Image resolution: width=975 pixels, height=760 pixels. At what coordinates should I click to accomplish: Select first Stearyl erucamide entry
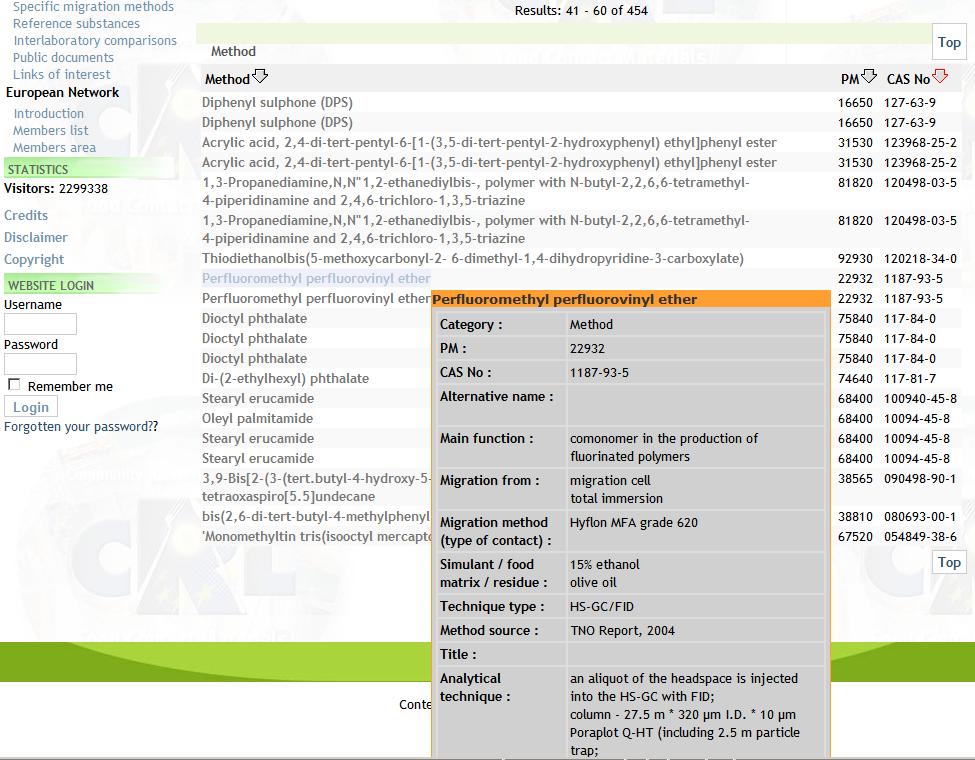point(258,399)
